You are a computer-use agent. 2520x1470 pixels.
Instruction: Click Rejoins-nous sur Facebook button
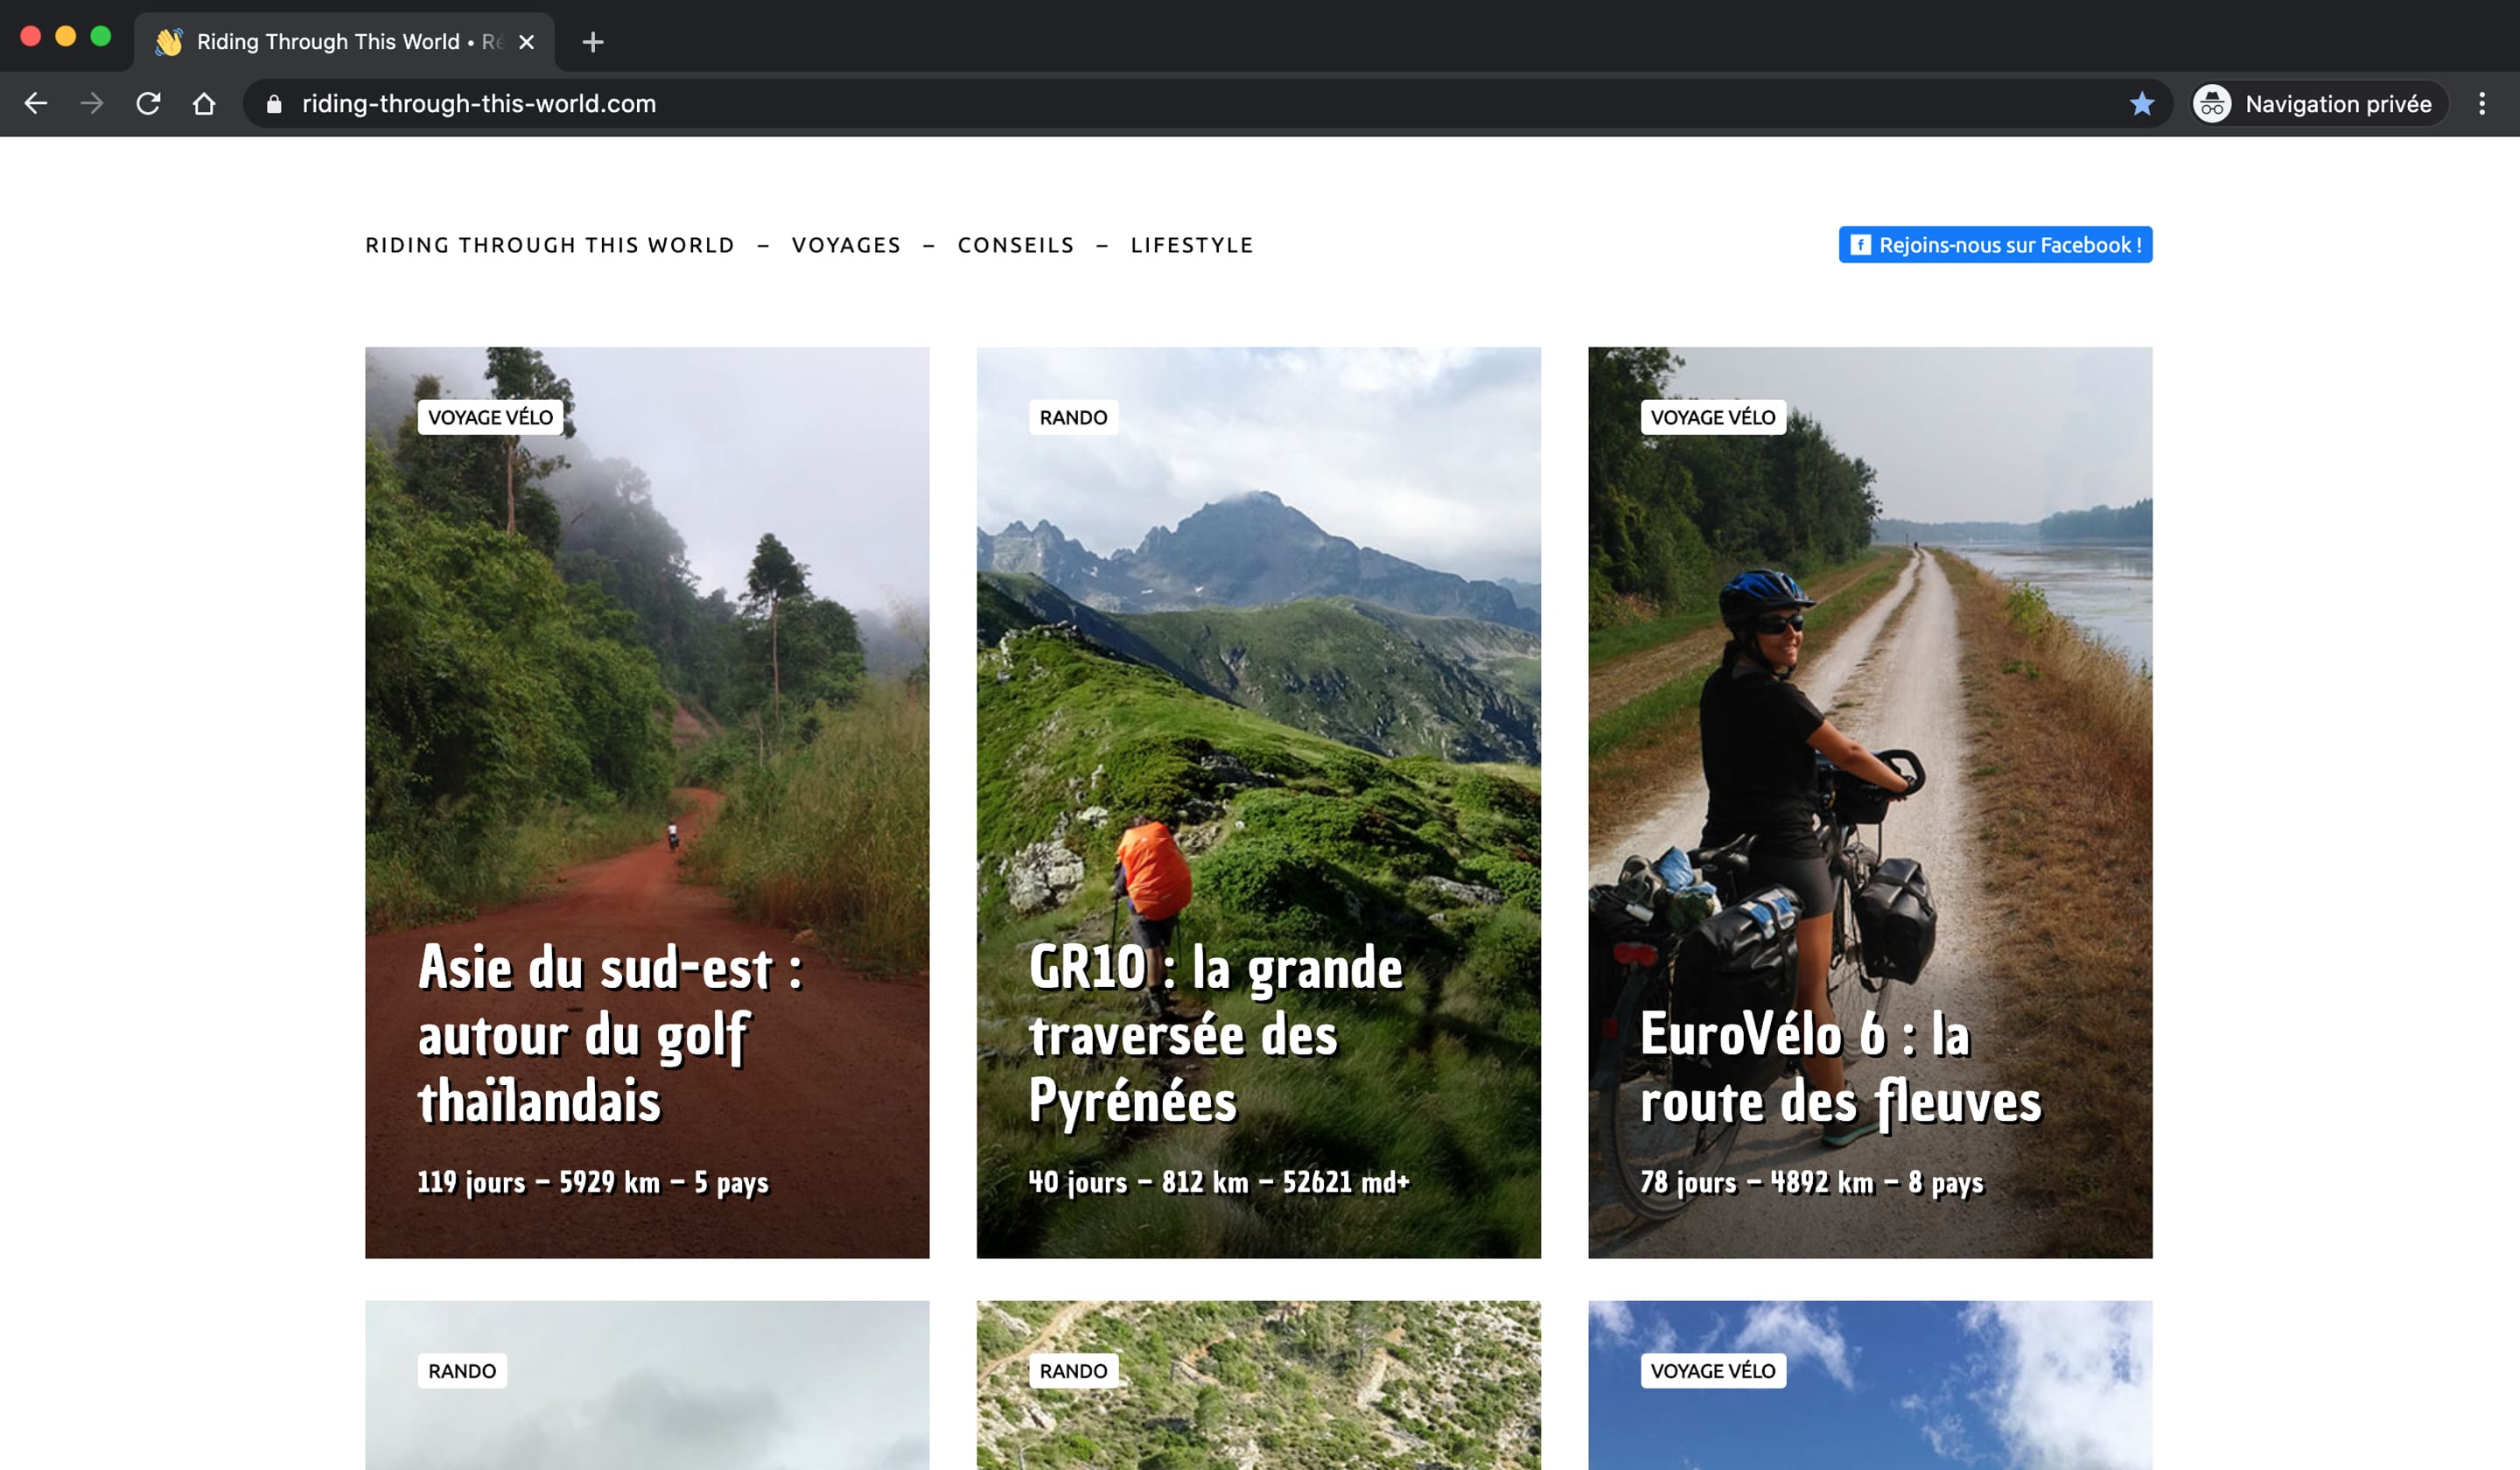pos(1995,245)
